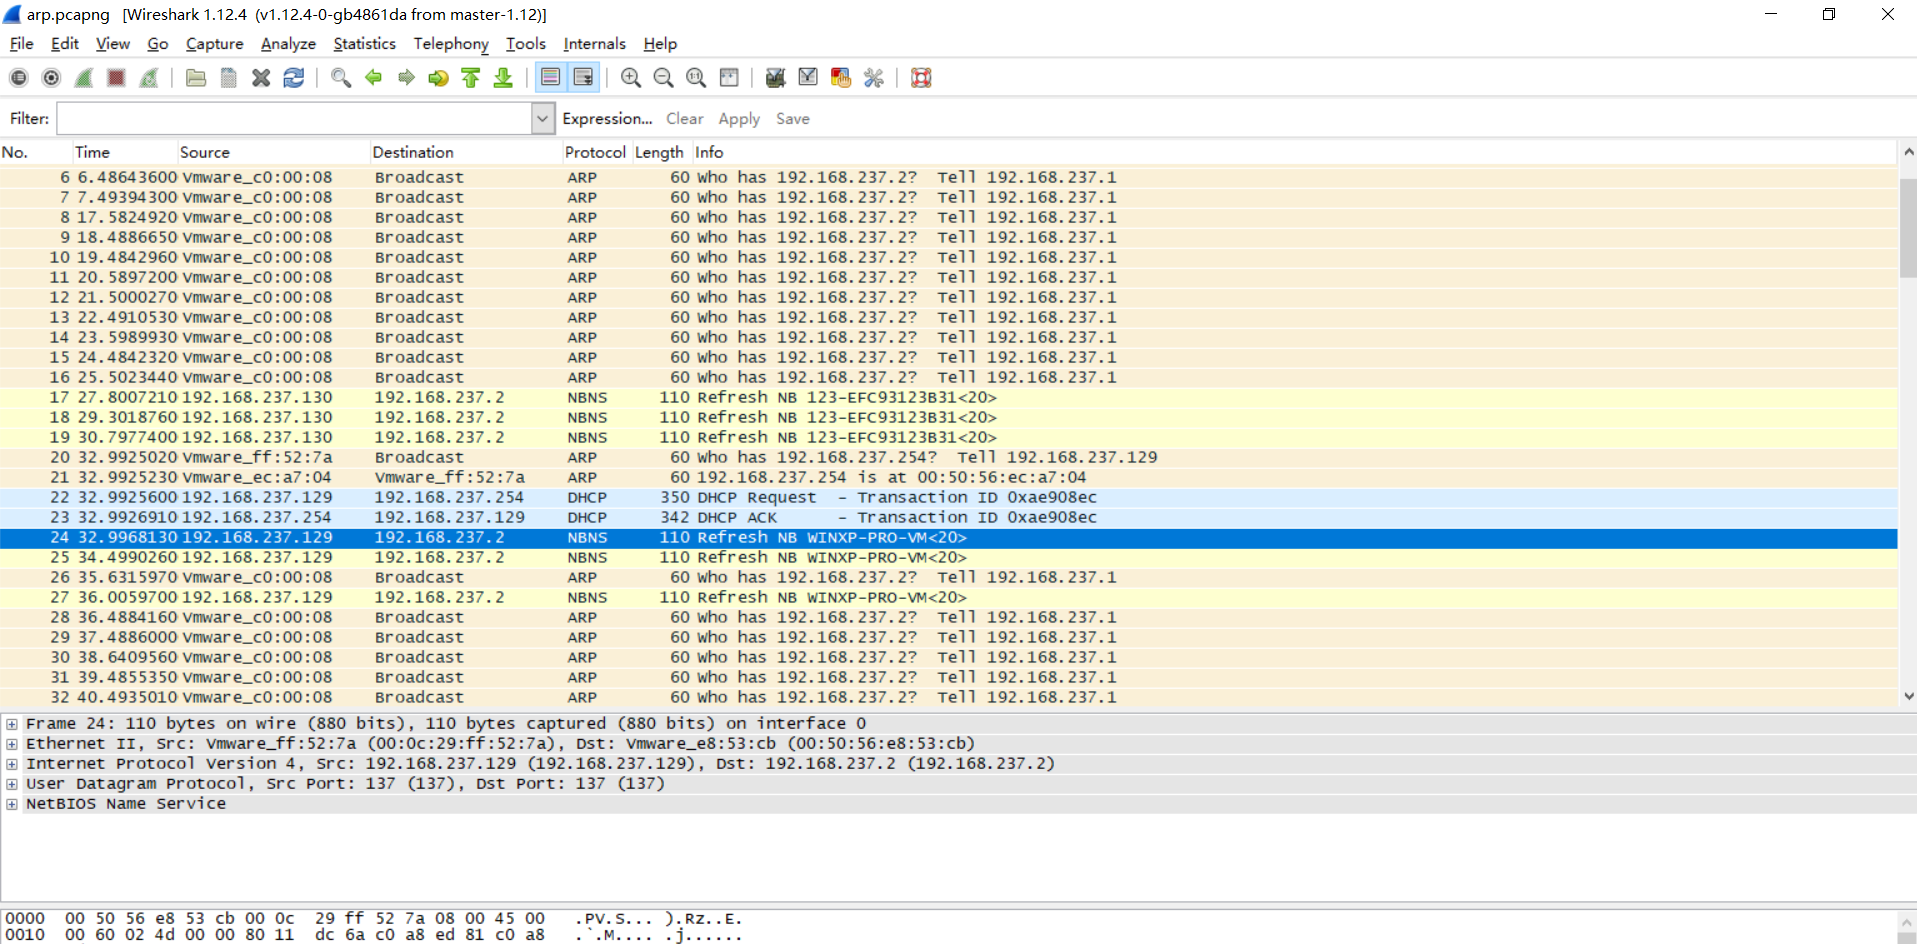1917x944 pixels.
Task: Select packet 6 ARP broadcast row
Action: [x=948, y=178]
